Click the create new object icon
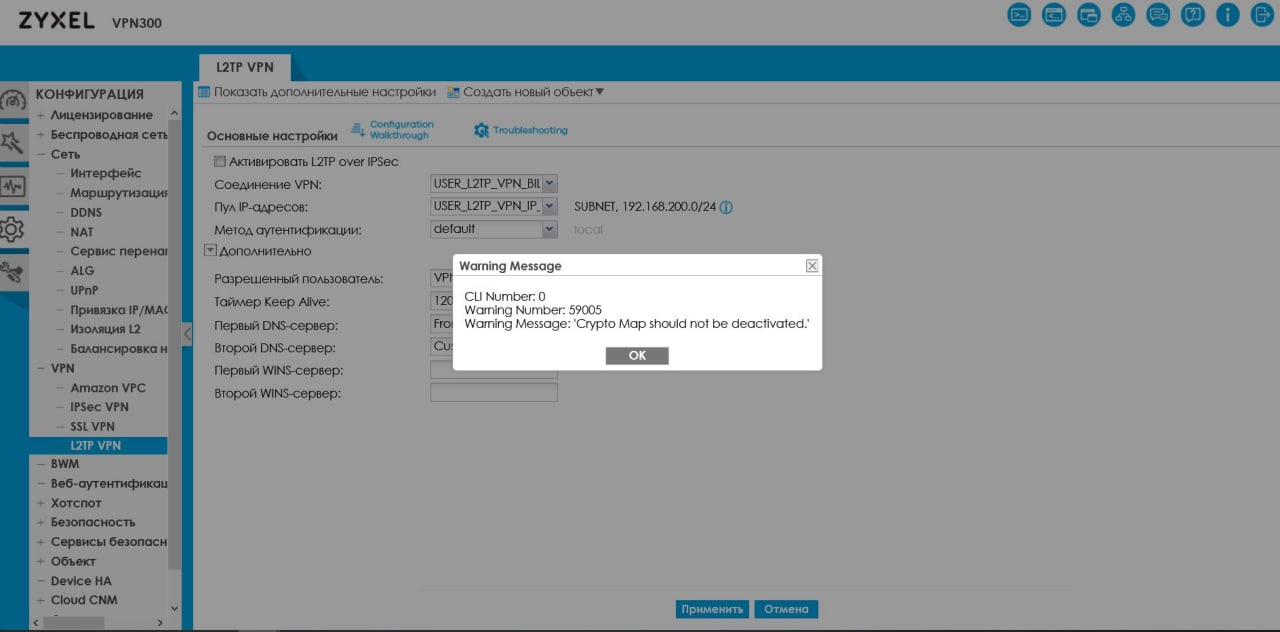Image resolution: width=1280 pixels, height=632 pixels. coord(453,92)
